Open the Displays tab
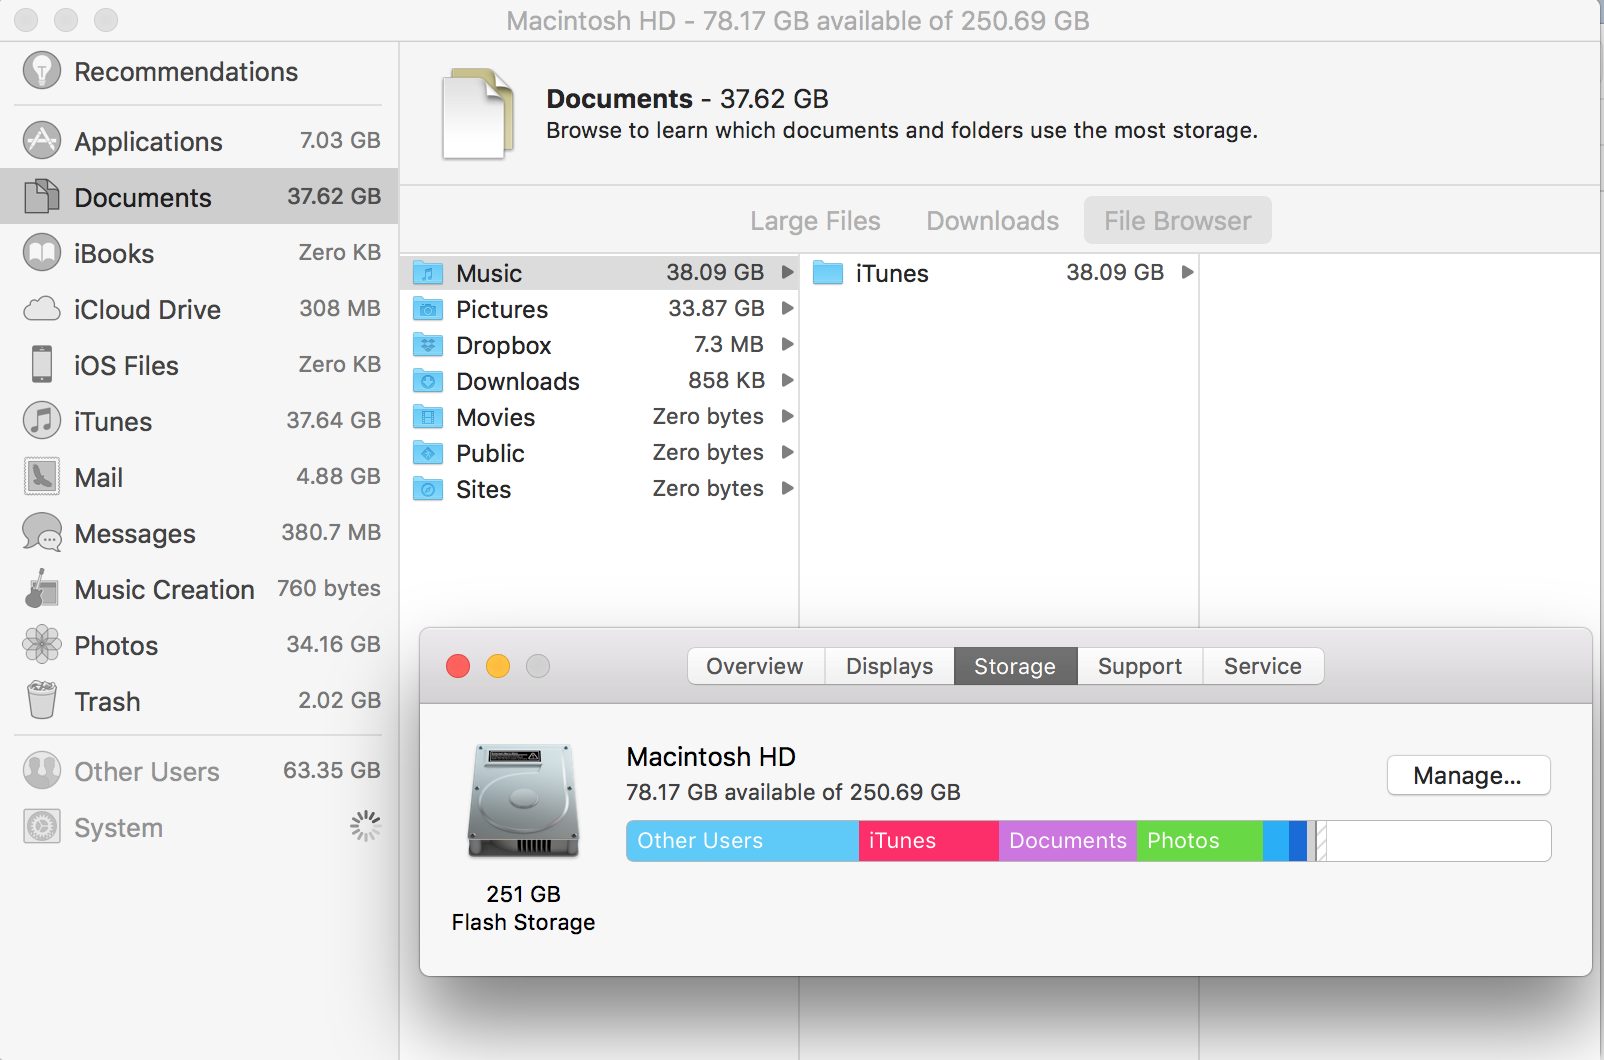 (889, 666)
